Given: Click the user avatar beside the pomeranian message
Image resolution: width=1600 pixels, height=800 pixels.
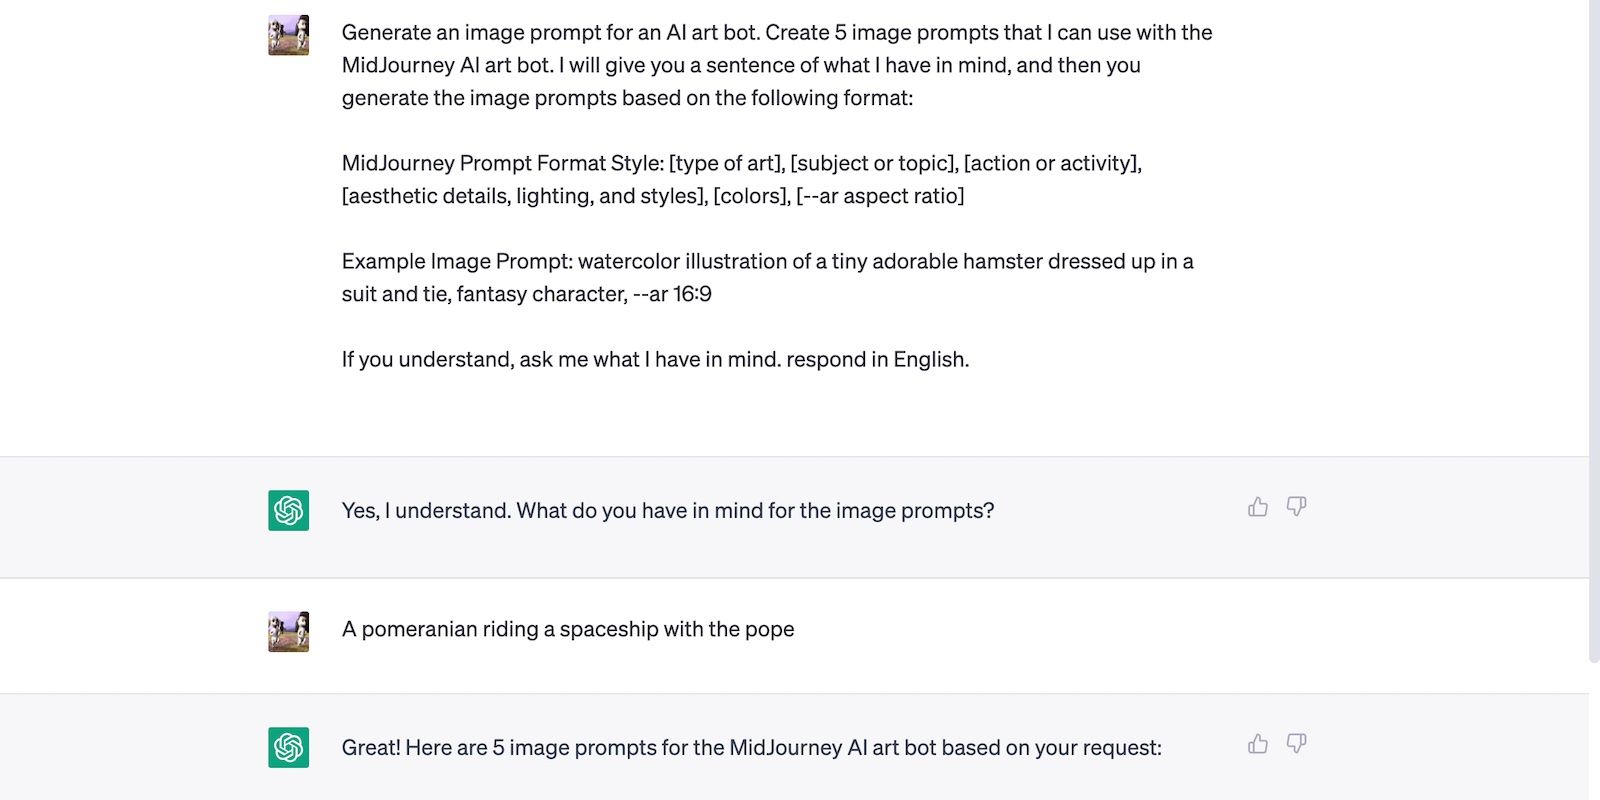Looking at the screenshot, I should click(x=287, y=631).
